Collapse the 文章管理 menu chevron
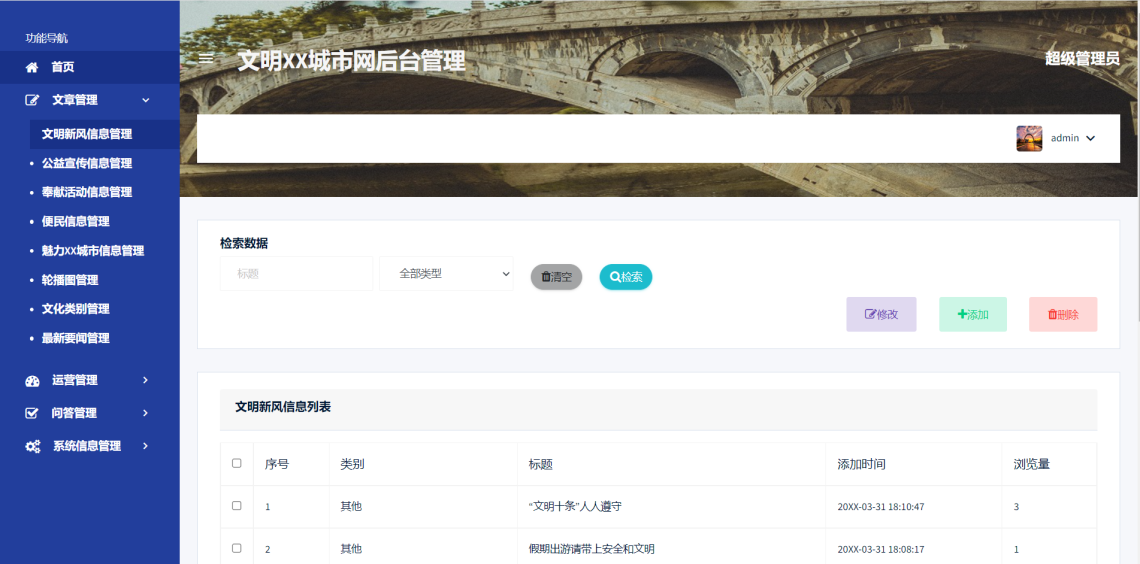The width and height of the screenshot is (1140, 564). pos(145,100)
